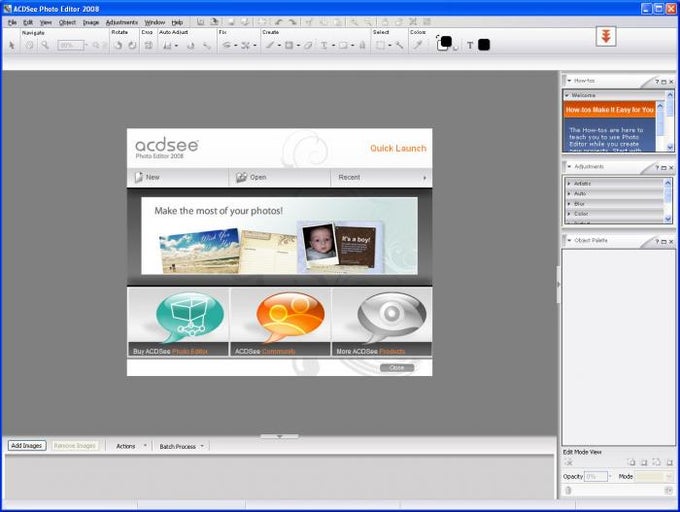
Task: Open the Text tool dropdown arrow
Action: pyautogui.click(x=333, y=45)
